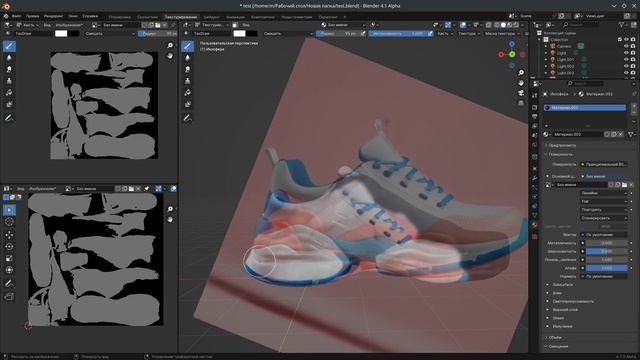The image size is (640, 360).
Task: Activate the Transform tool in UV editor
Action: pyautogui.click(x=9, y=270)
